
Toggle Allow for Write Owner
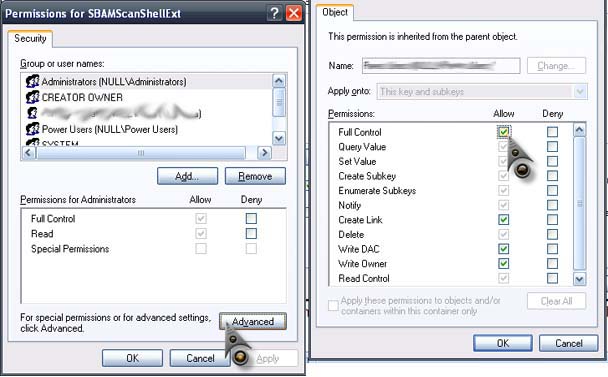tap(503, 264)
